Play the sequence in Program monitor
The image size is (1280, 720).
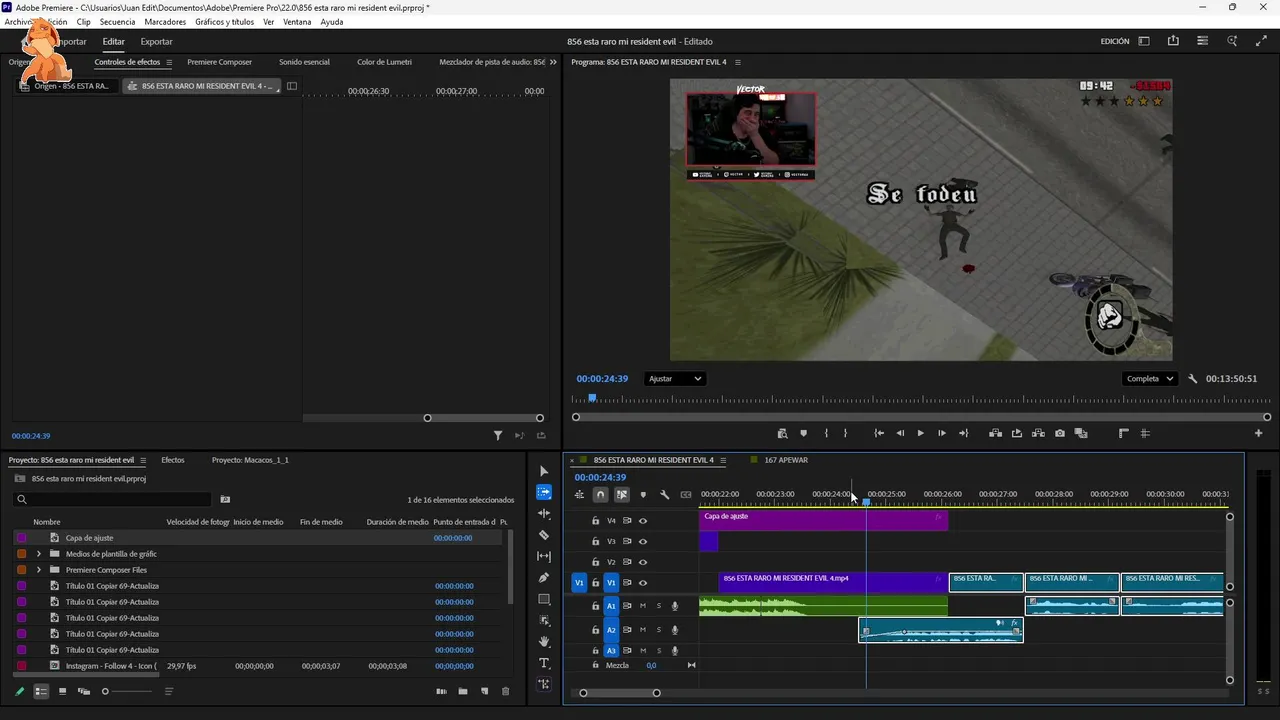tap(920, 433)
